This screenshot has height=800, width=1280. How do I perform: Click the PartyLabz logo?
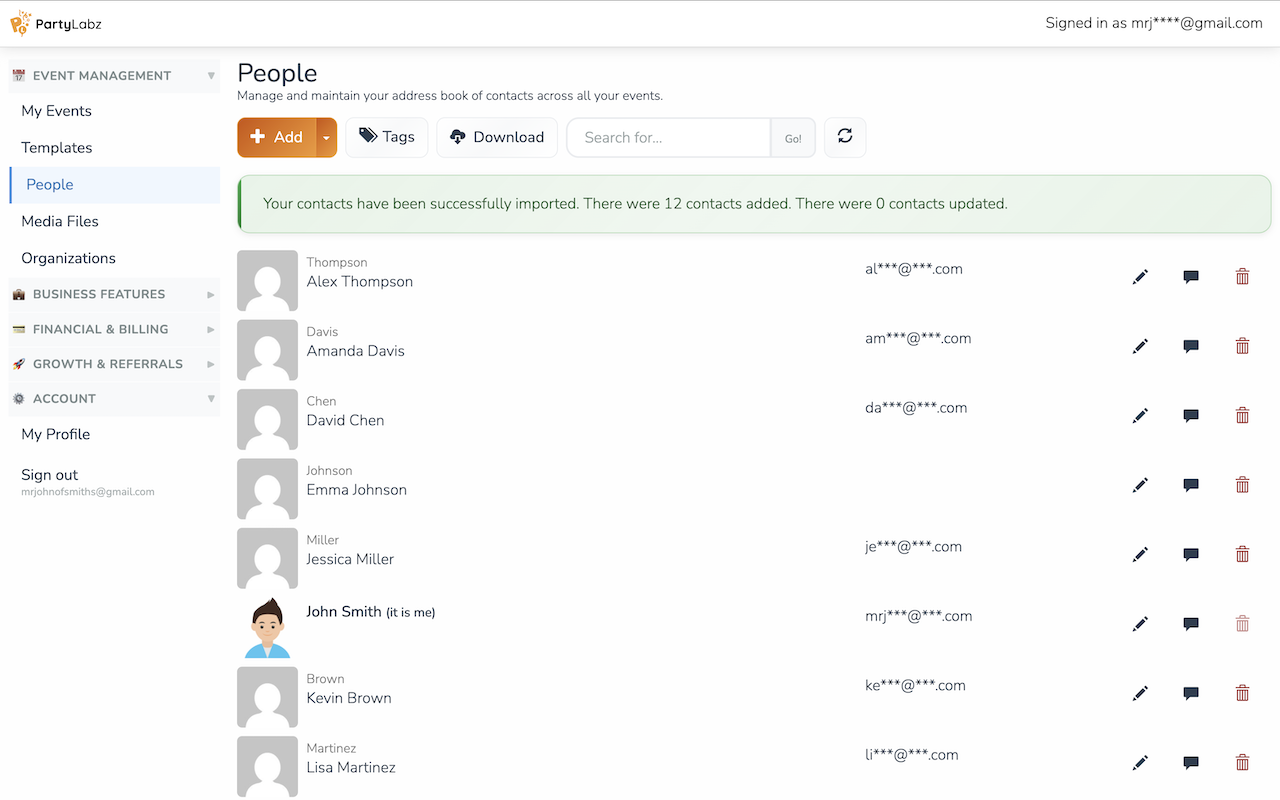(x=56, y=23)
